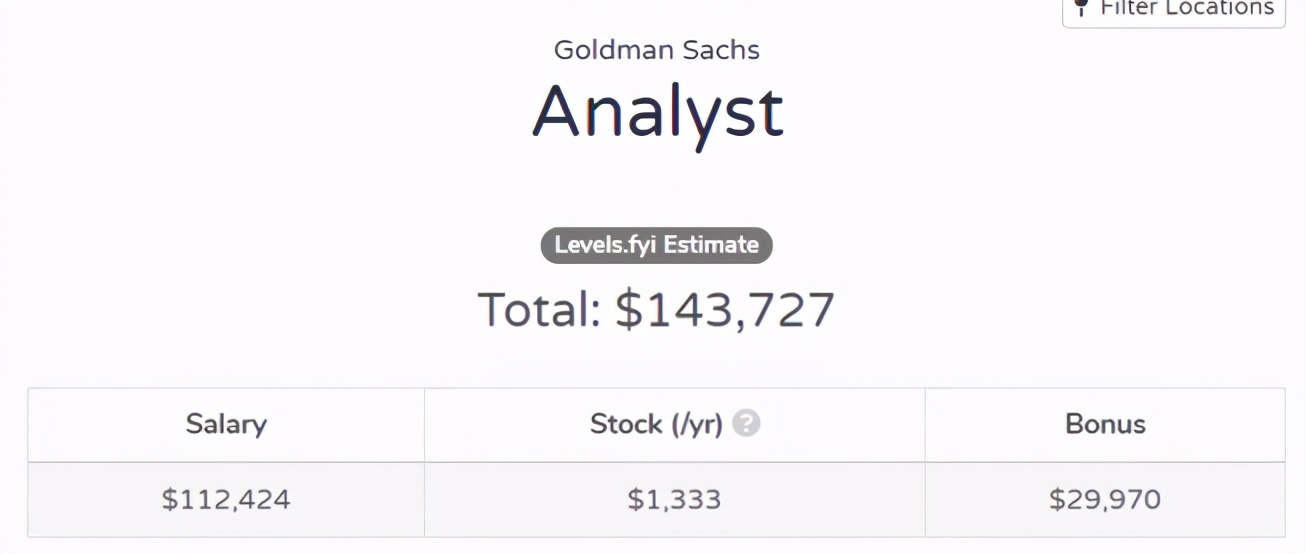Select the "Levels.fyi" text in the badge
This screenshot has height=554, width=1306.
pos(606,246)
